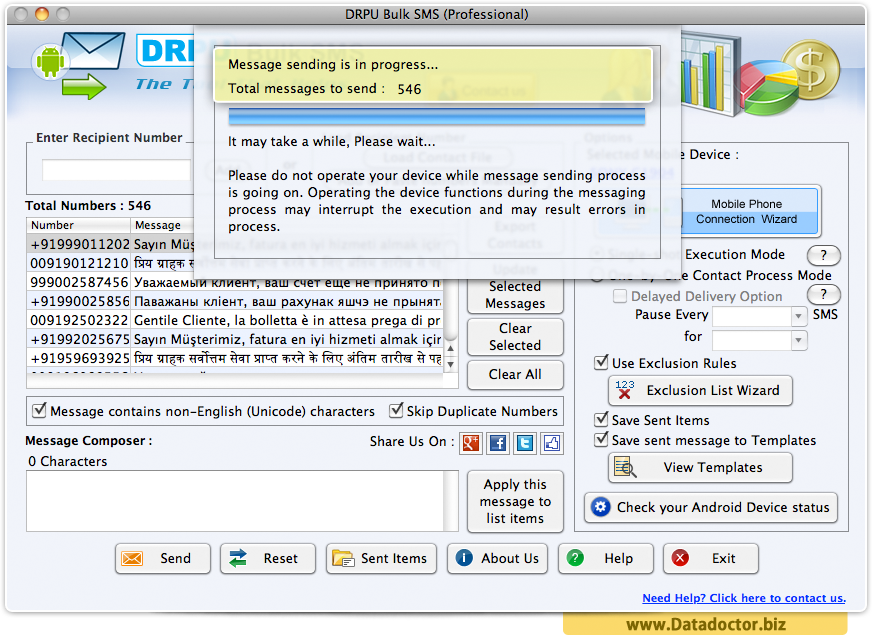The height and width of the screenshot is (635, 872).
Task: Select row with number +91959693925
Action: tap(235, 358)
